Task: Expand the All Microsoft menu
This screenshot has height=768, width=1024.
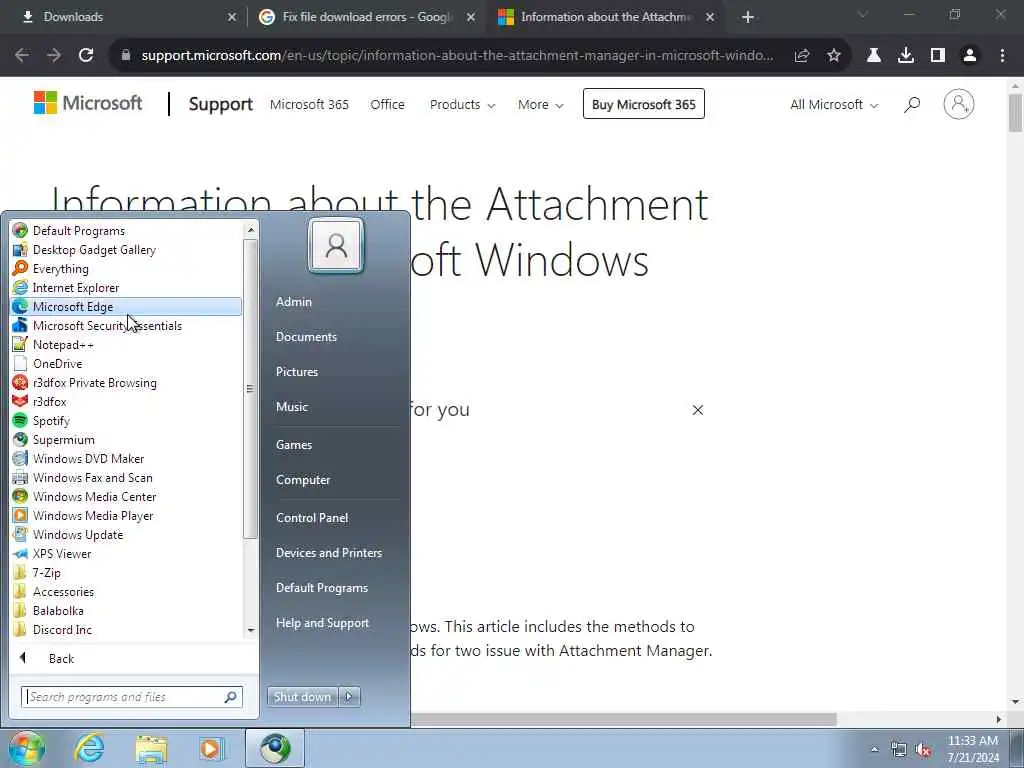Action: tap(834, 104)
